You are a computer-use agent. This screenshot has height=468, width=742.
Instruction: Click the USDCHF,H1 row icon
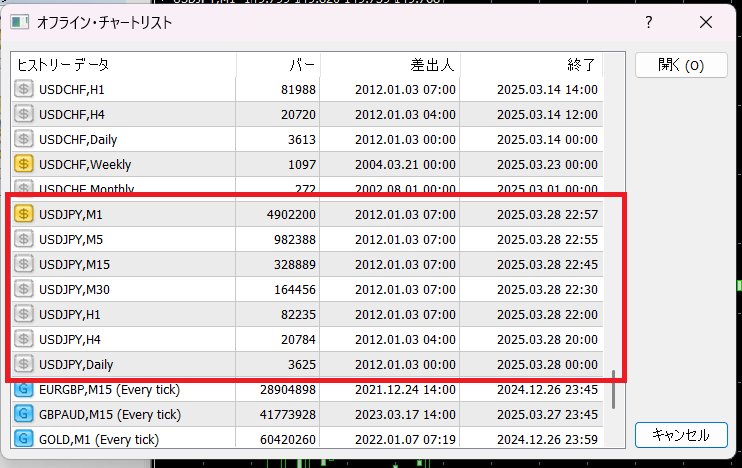tap(23, 89)
